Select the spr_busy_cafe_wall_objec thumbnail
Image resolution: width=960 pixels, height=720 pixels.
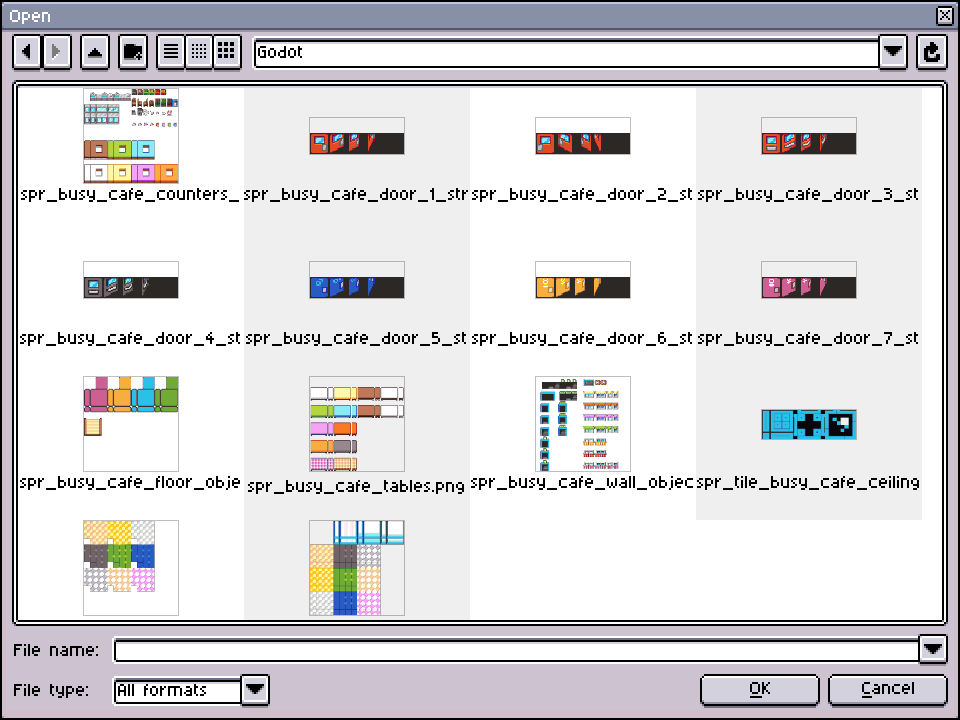(583, 424)
